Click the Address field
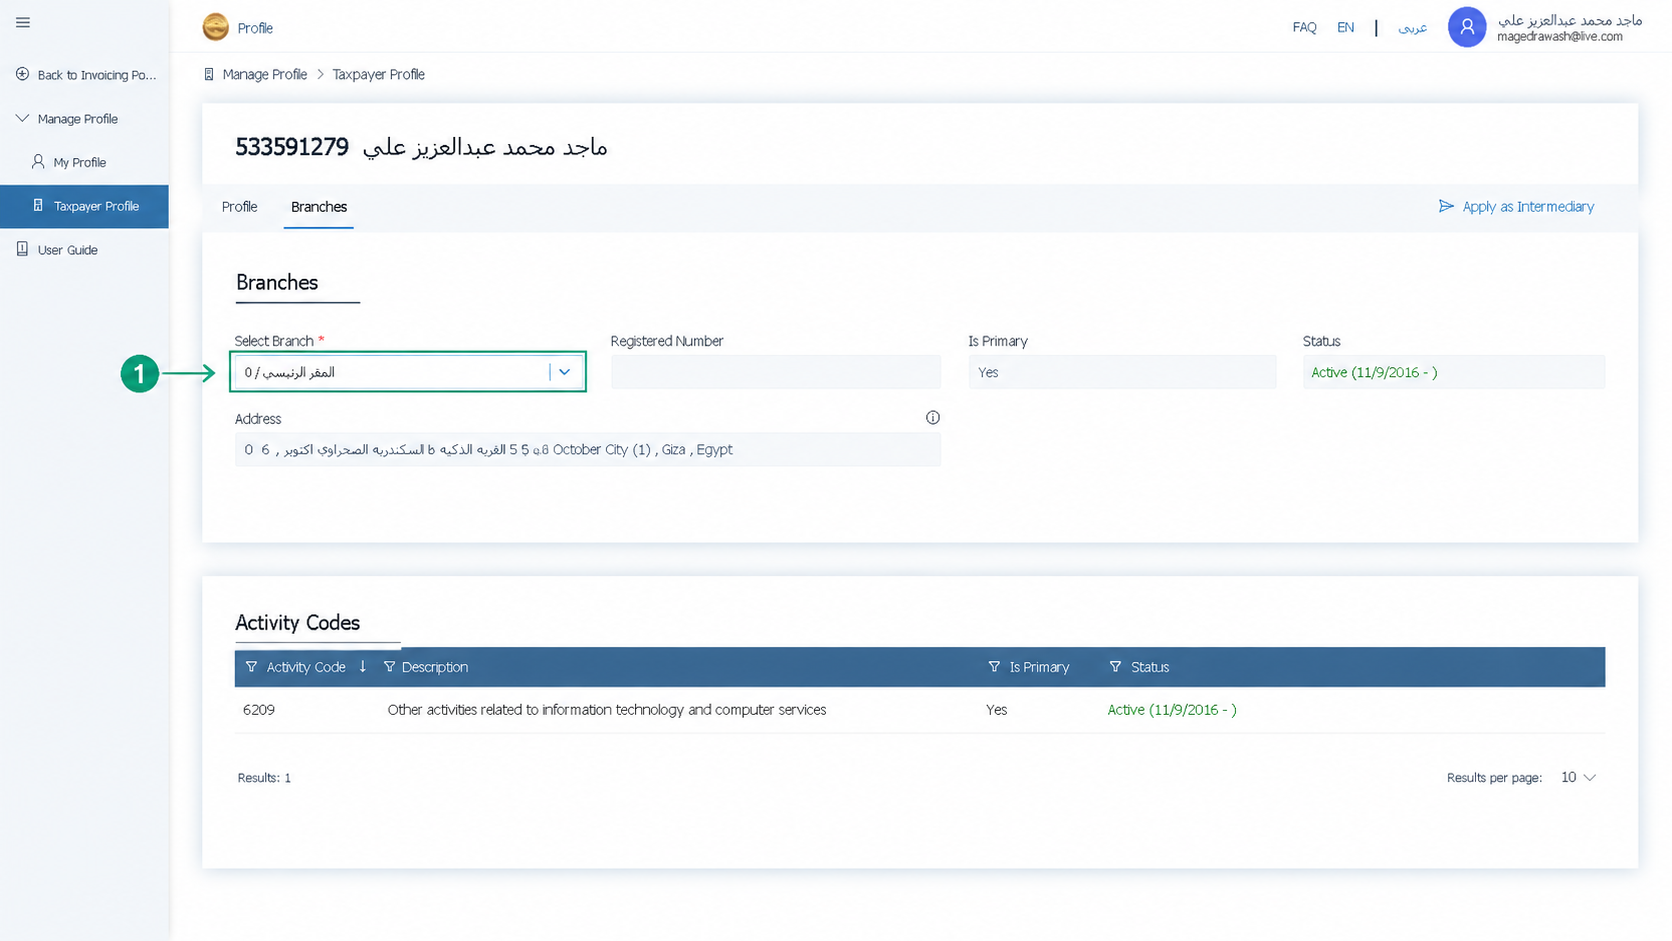Screen dimensions: 1672x941 (588, 450)
